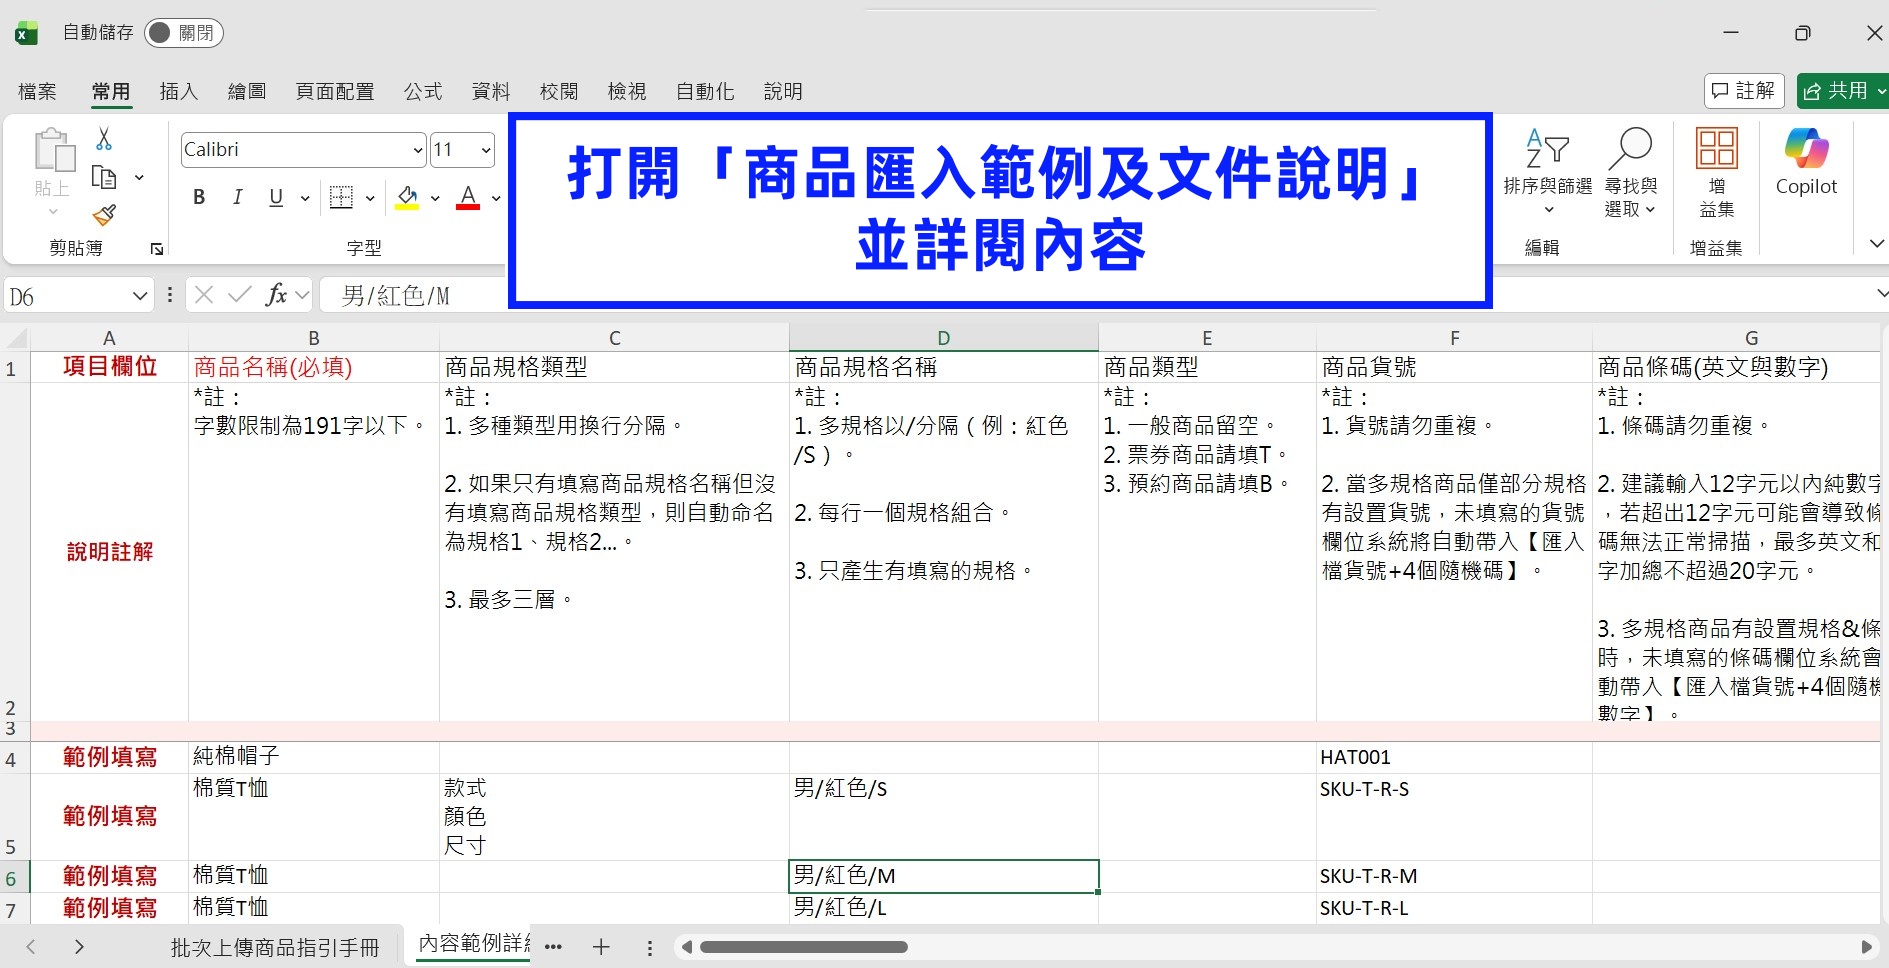1889x968 pixels.
Task: Click the 共用 share button
Action: click(1840, 91)
